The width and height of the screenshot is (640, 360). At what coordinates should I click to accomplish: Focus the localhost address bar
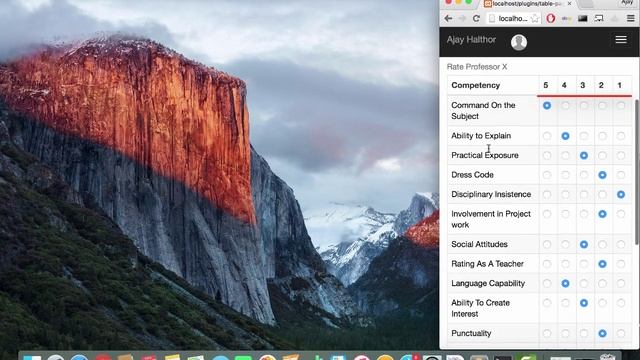click(x=514, y=18)
